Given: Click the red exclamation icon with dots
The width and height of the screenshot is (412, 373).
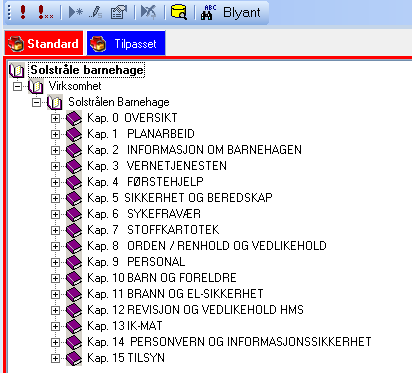Looking at the screenshot, I should click(x=45, y=12).
